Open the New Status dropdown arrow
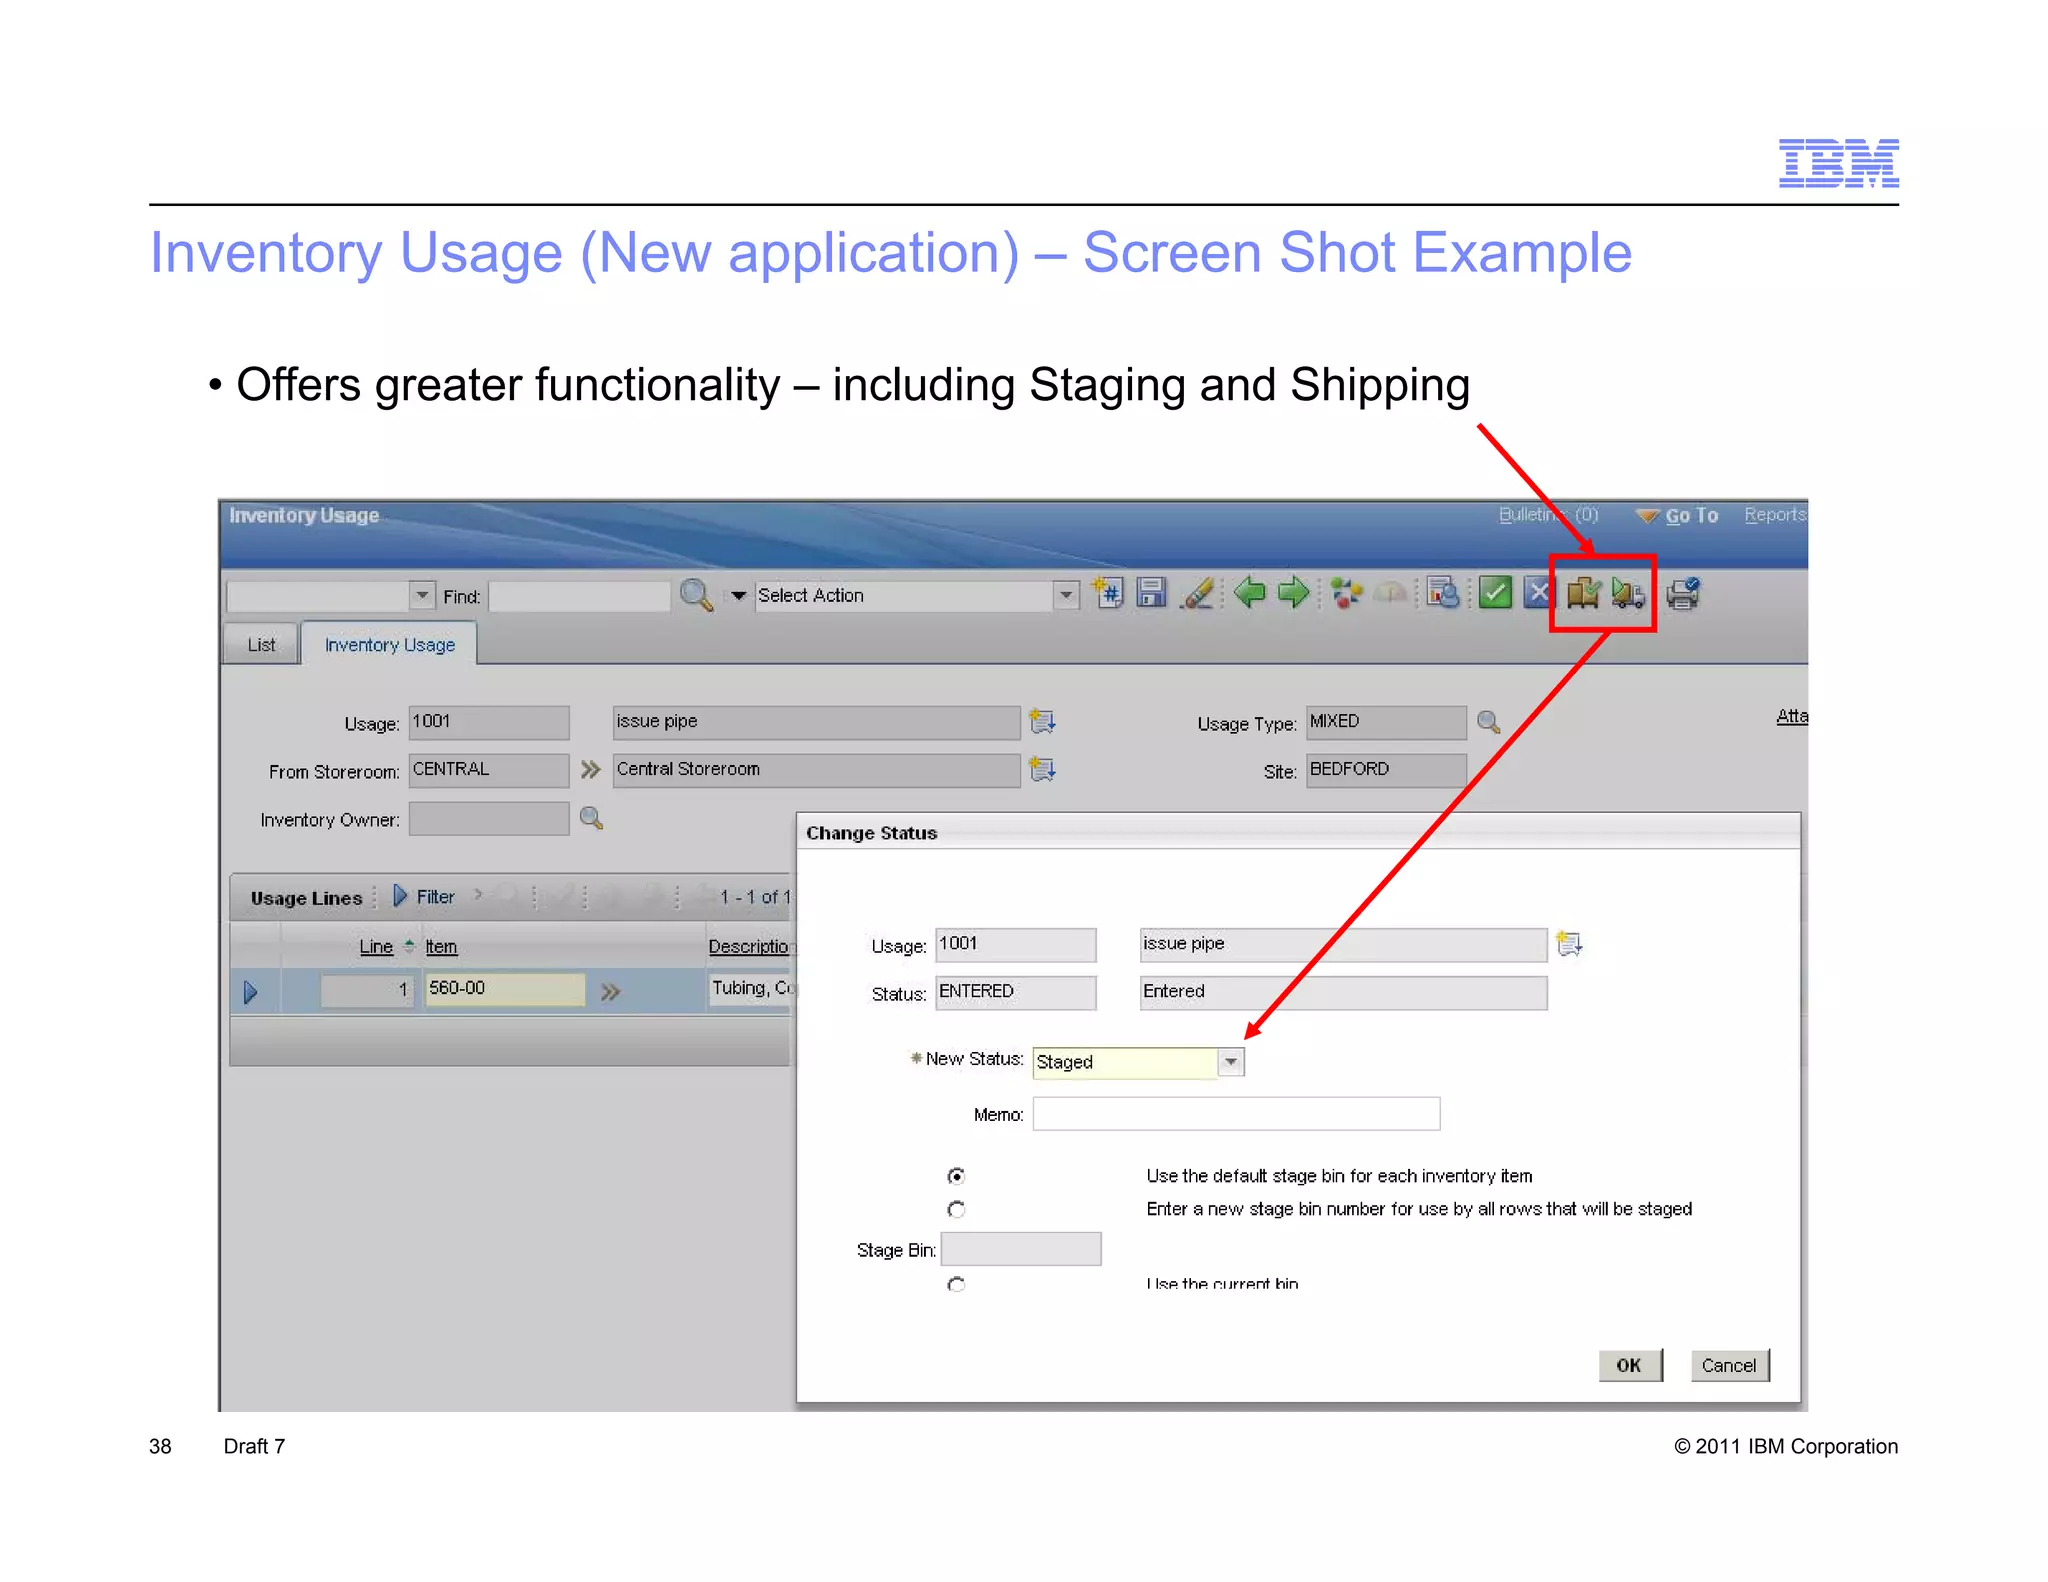 (1231, 1061)
